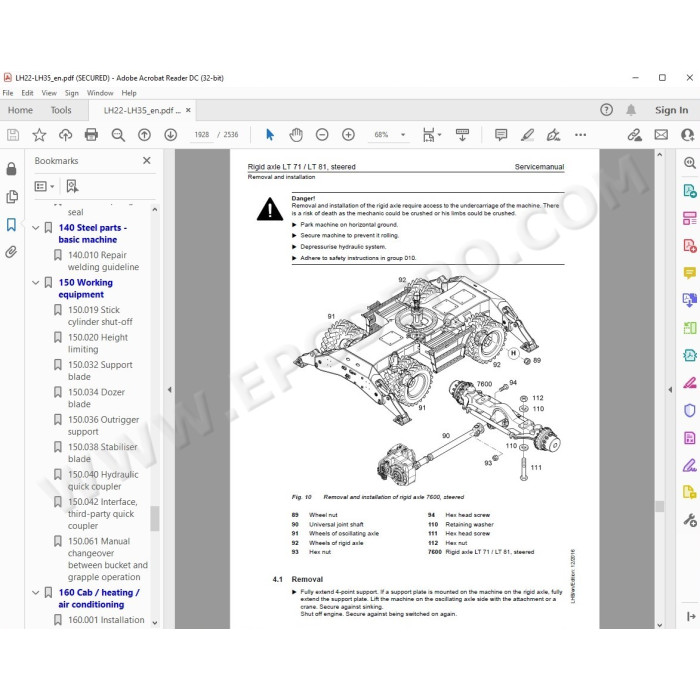Collapse the right tools pane
Image resolution: width=700 pixels, height=700 pixels.
coord(670,390)
